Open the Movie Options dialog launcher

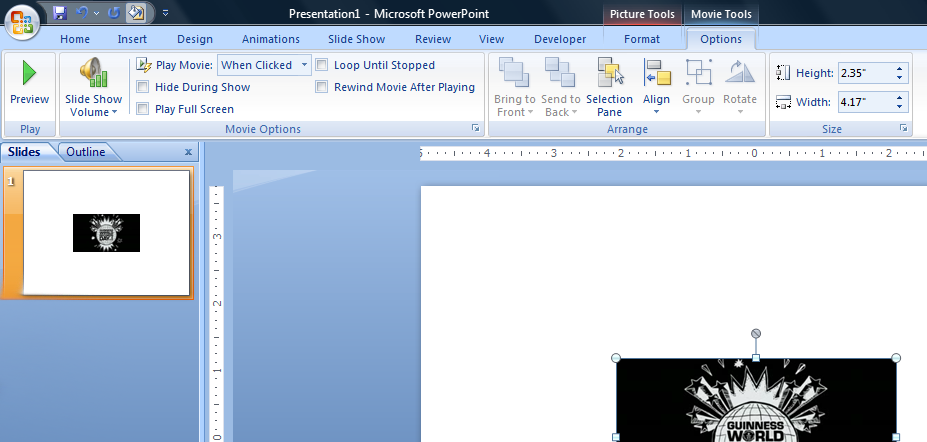[x=475, y=129]
